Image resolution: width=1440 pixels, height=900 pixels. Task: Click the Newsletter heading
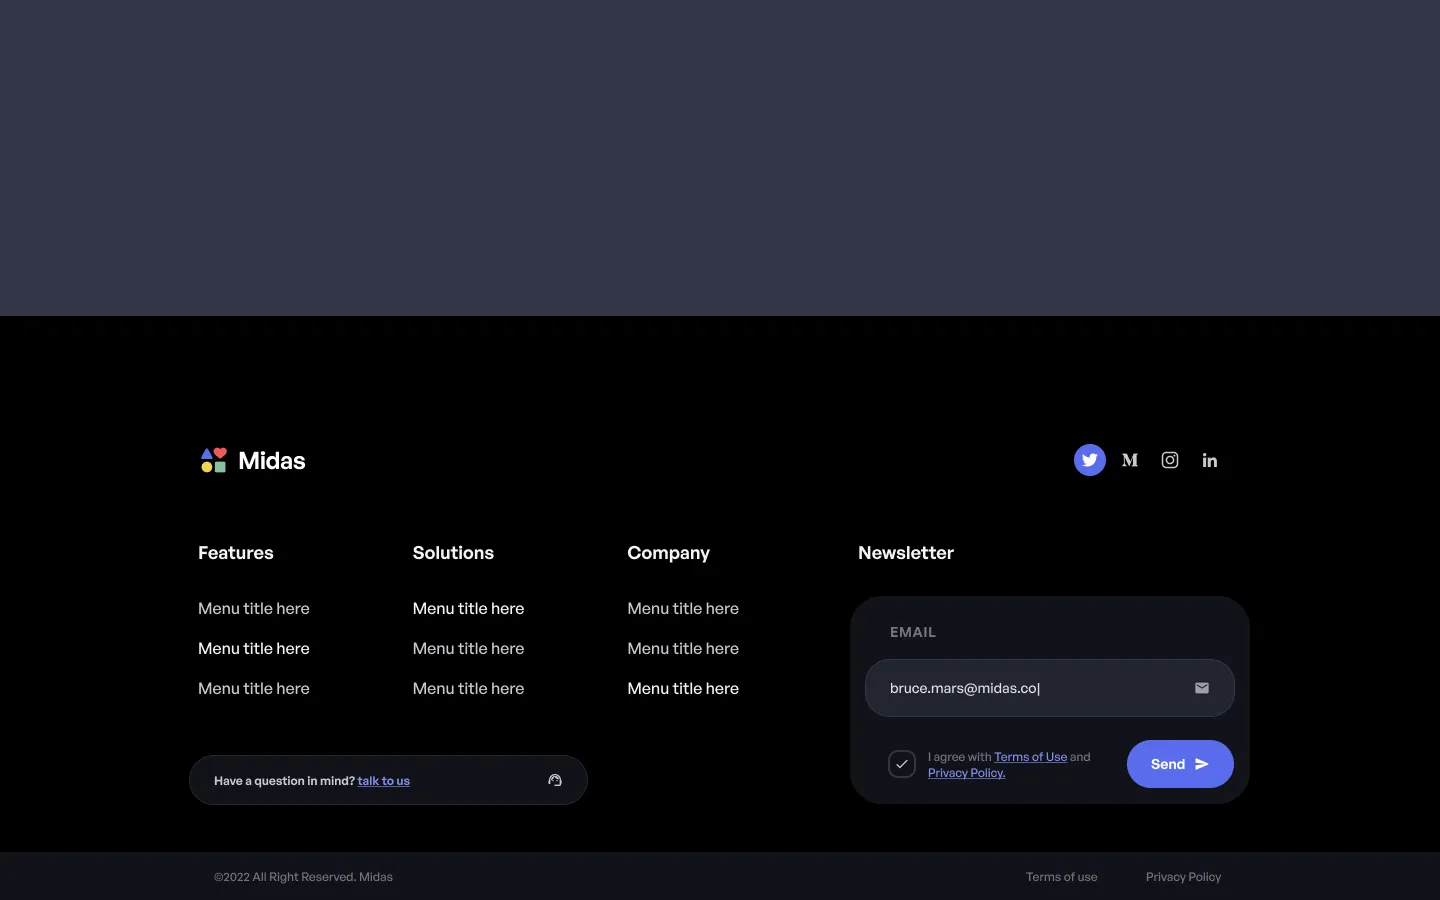[x=906, y=553]
